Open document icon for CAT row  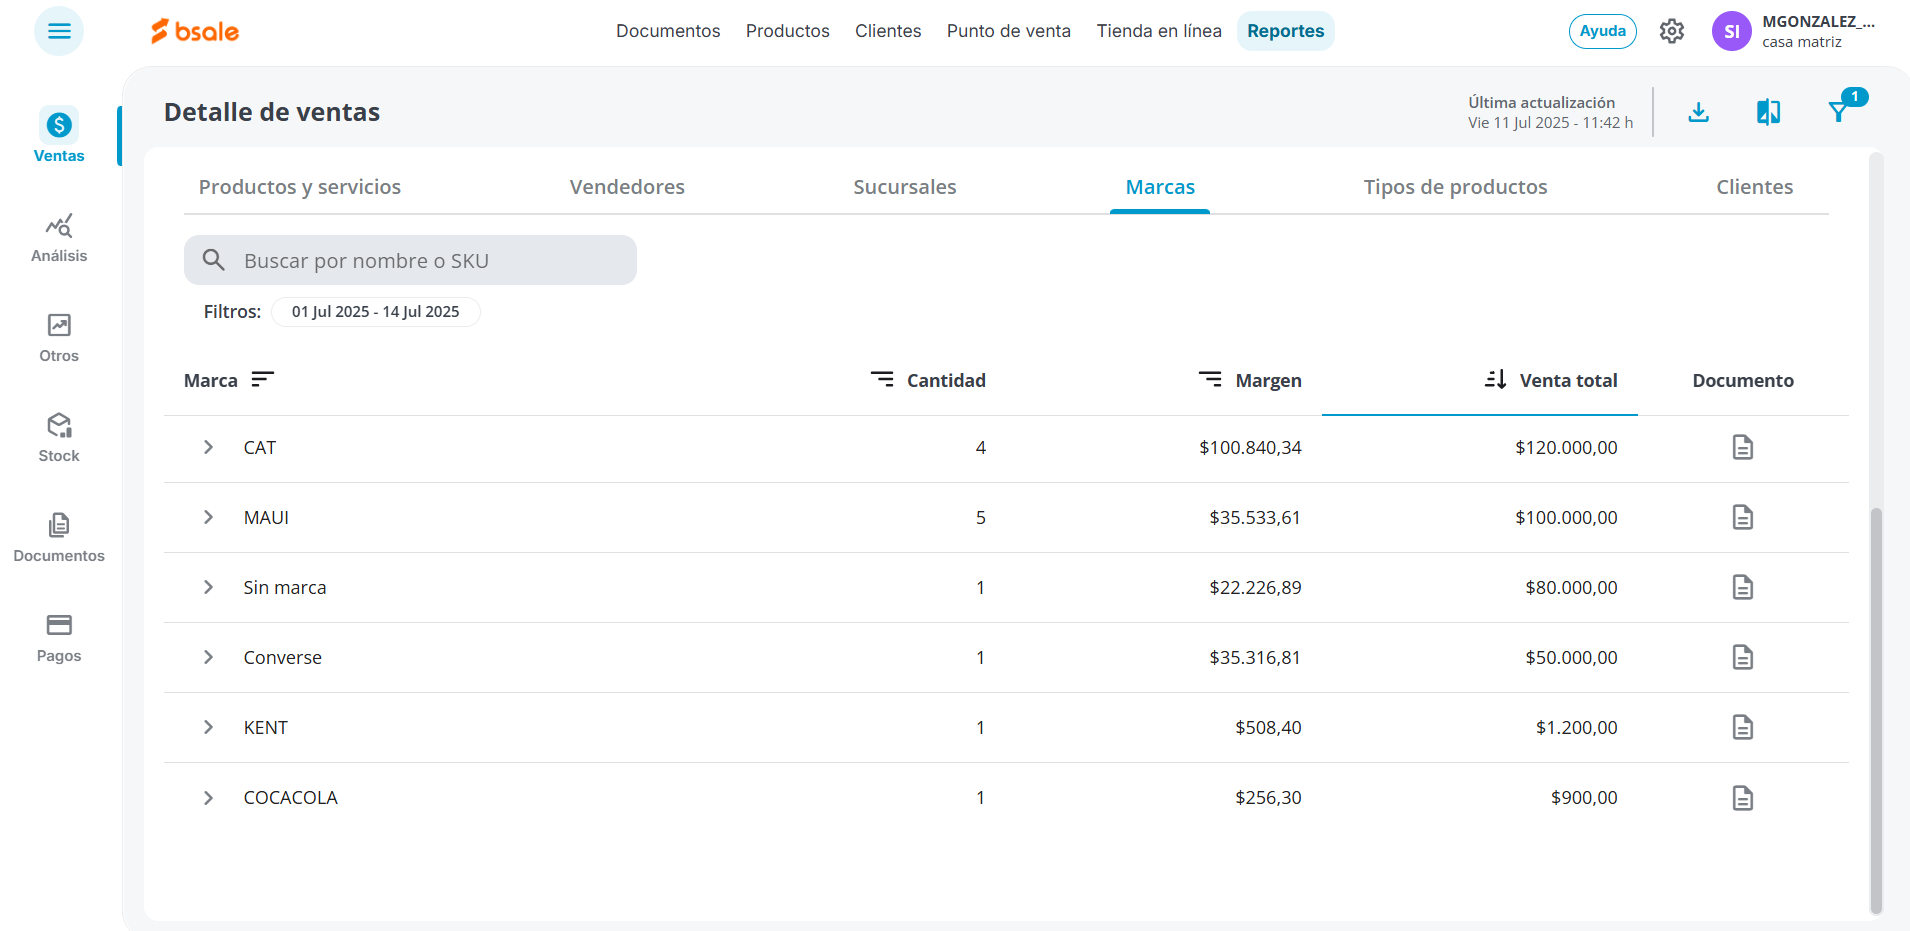click(1743, 447)
